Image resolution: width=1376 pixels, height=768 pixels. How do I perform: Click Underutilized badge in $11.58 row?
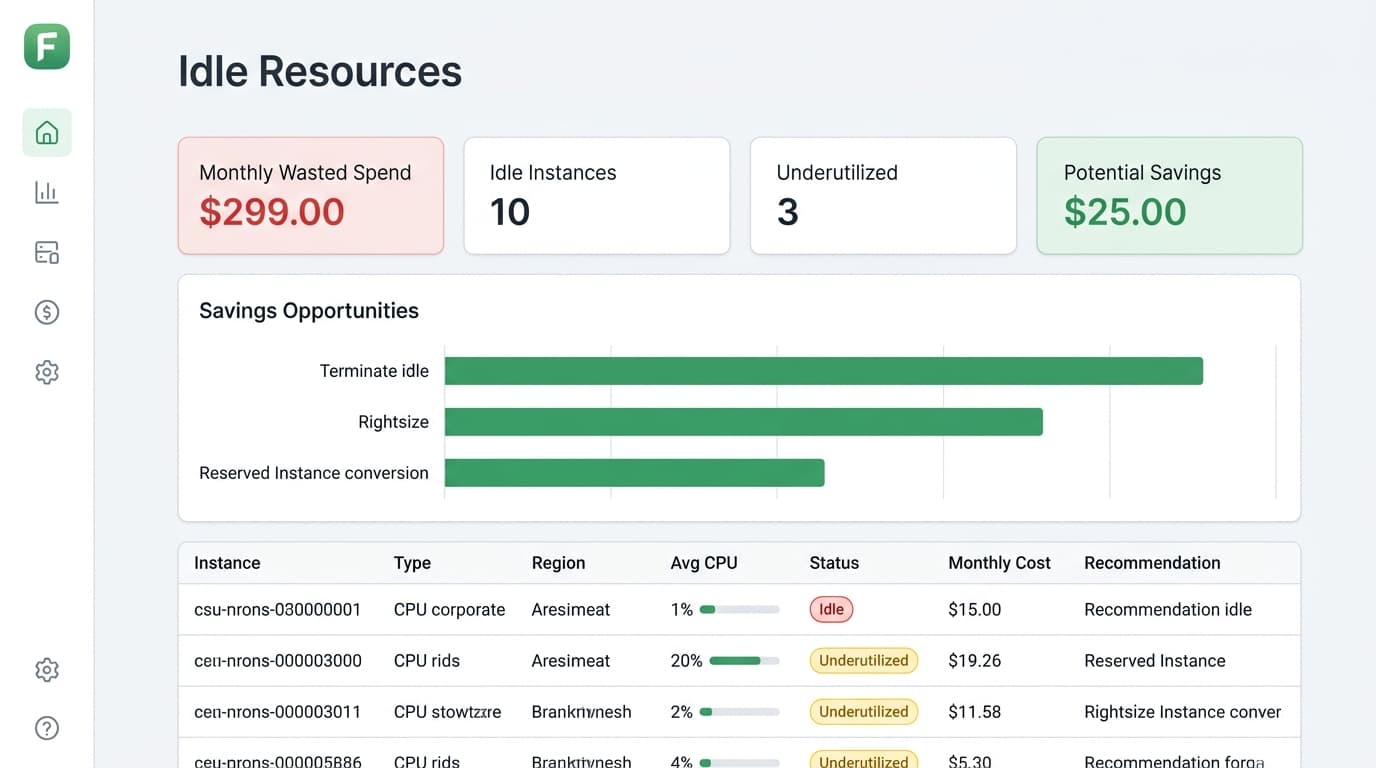864,712
